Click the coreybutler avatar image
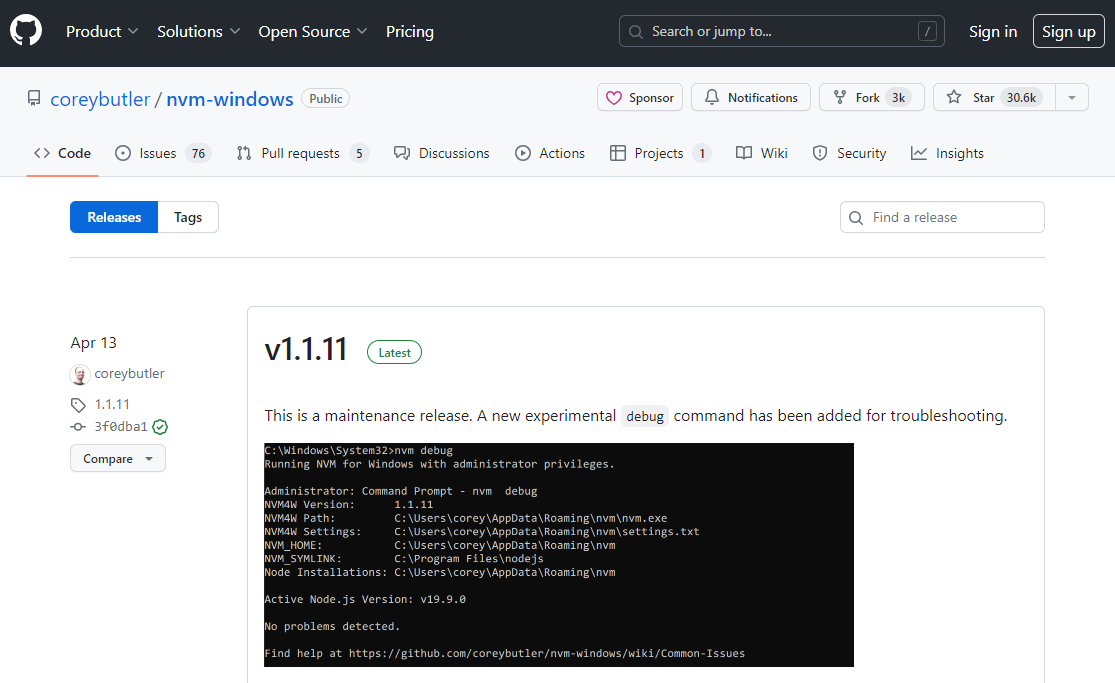This screenshot has width=1115, height=683. (x=80, y=374)
